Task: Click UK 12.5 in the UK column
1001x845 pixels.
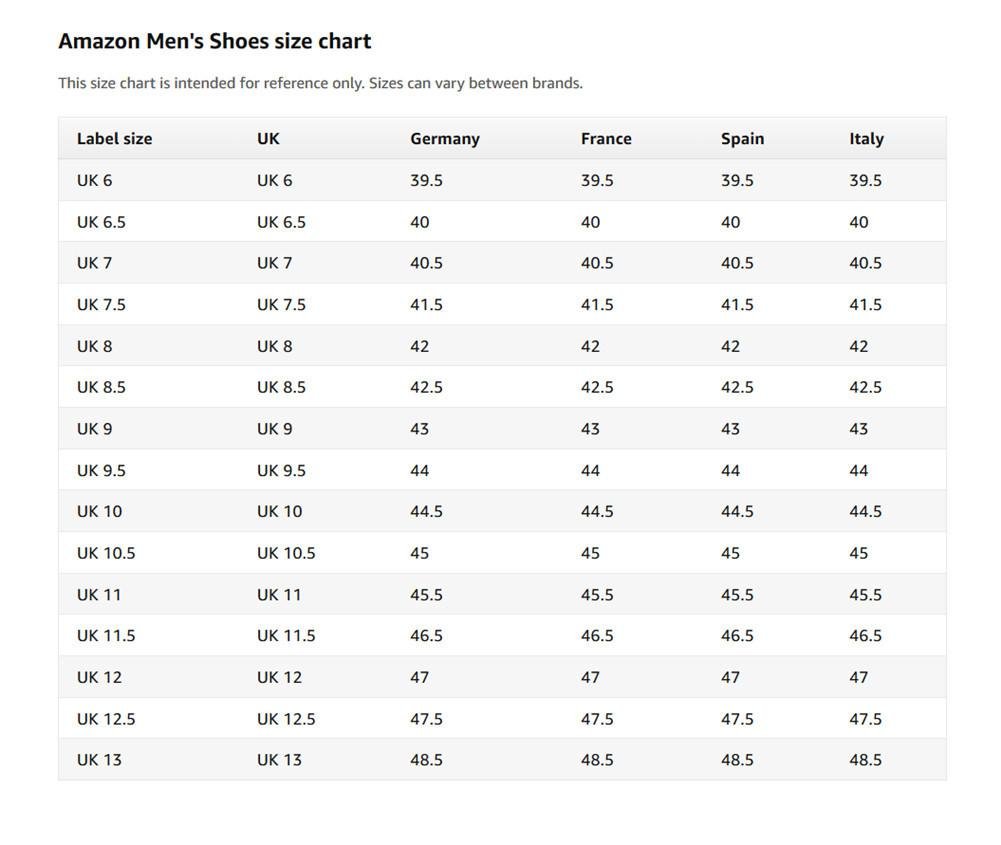Action: [286, 718]
